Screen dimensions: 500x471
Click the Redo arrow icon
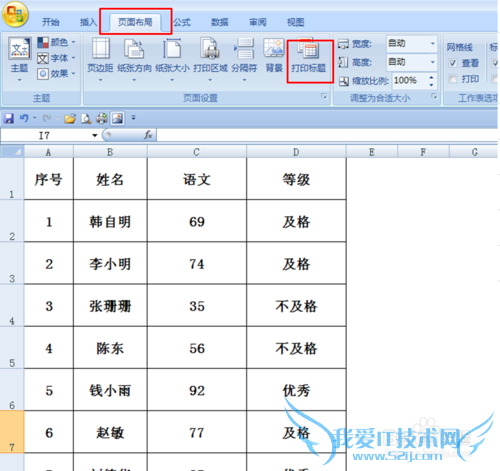[x=47, y=118]
